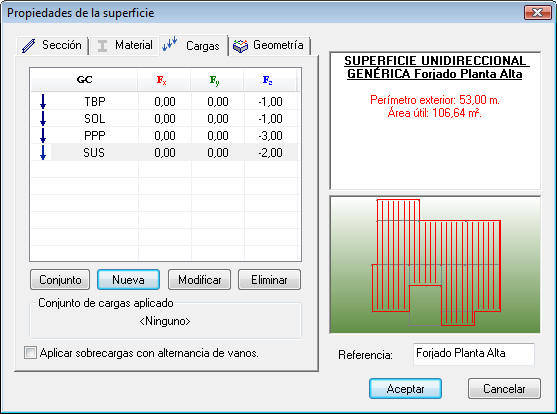557x414 pixels.
Task: Switch to the Material tab
Action: [x=124, y=45]
